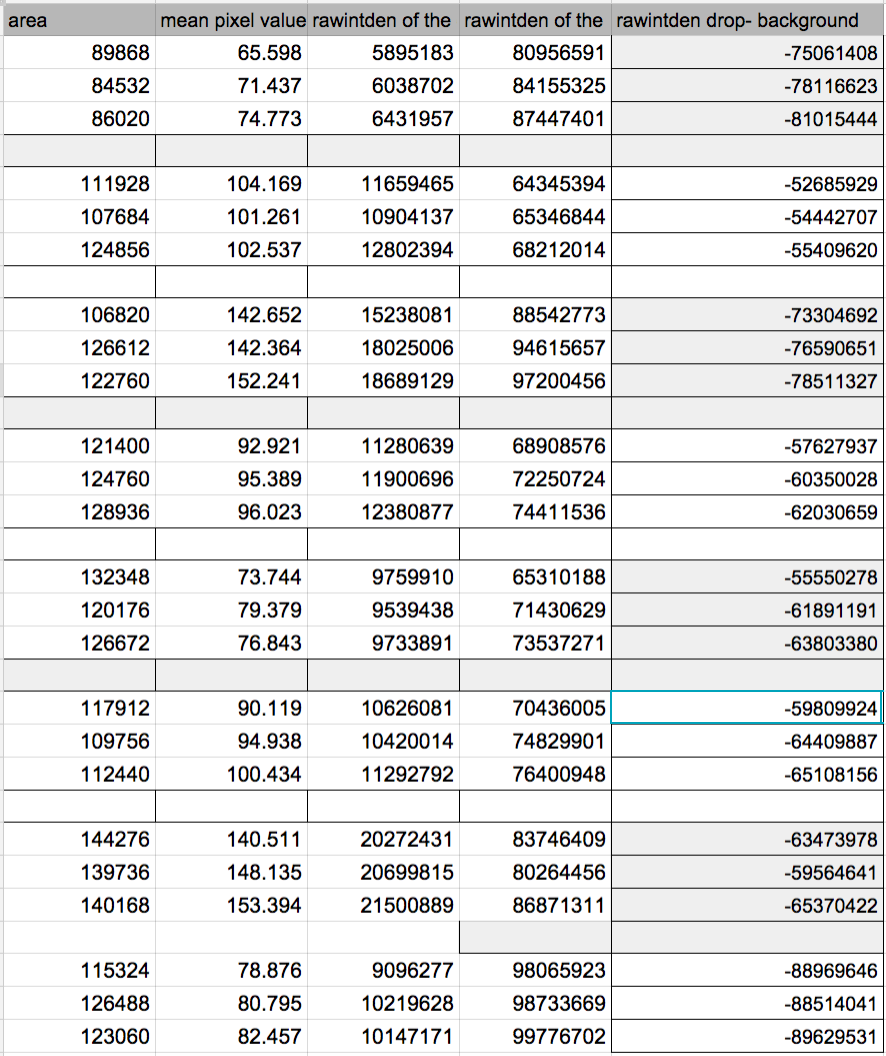Select the cell with value 71.437
Viewport: 886px width, 1056px height.
[x=232, y=86]
